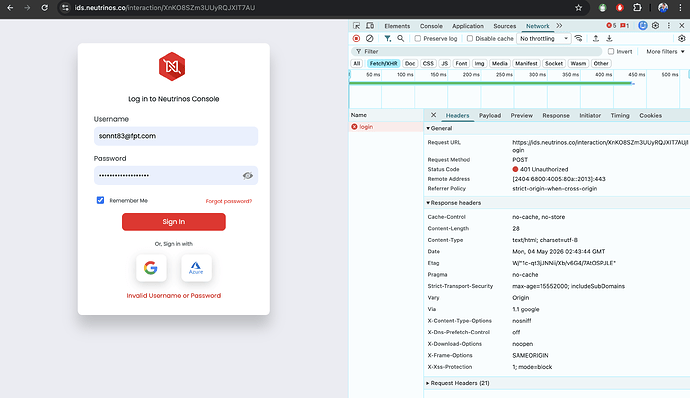Open the Chrome three-dot menu
The image size is (690, 398).
tap(680, 7)
